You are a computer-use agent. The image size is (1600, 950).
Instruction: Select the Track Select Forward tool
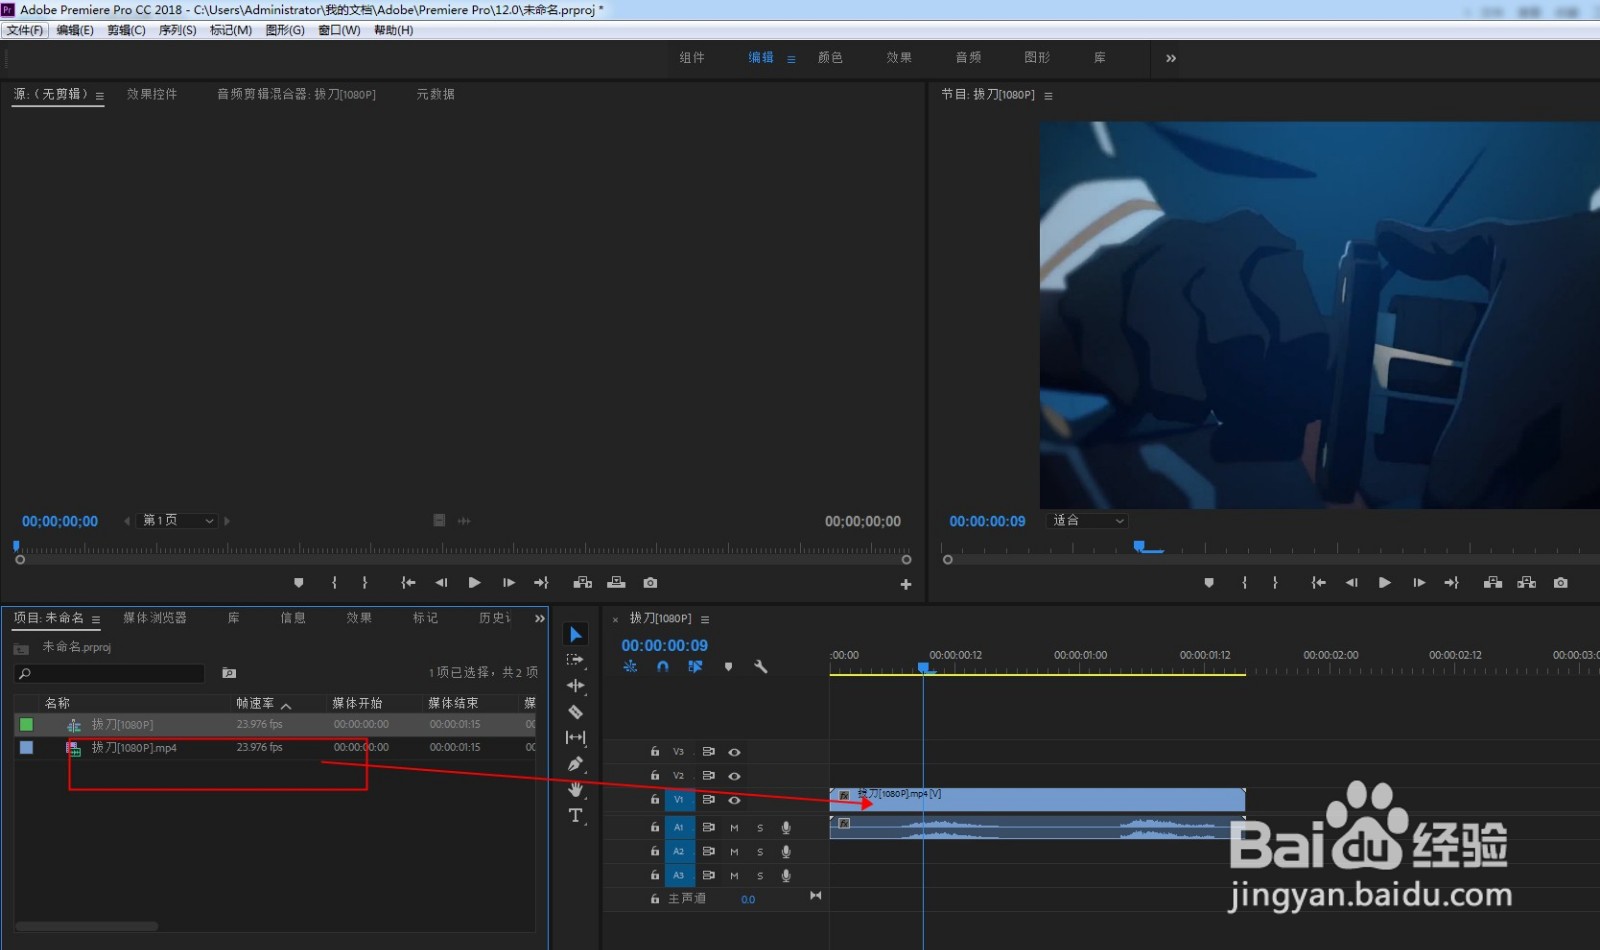click(x=575, y=660)
